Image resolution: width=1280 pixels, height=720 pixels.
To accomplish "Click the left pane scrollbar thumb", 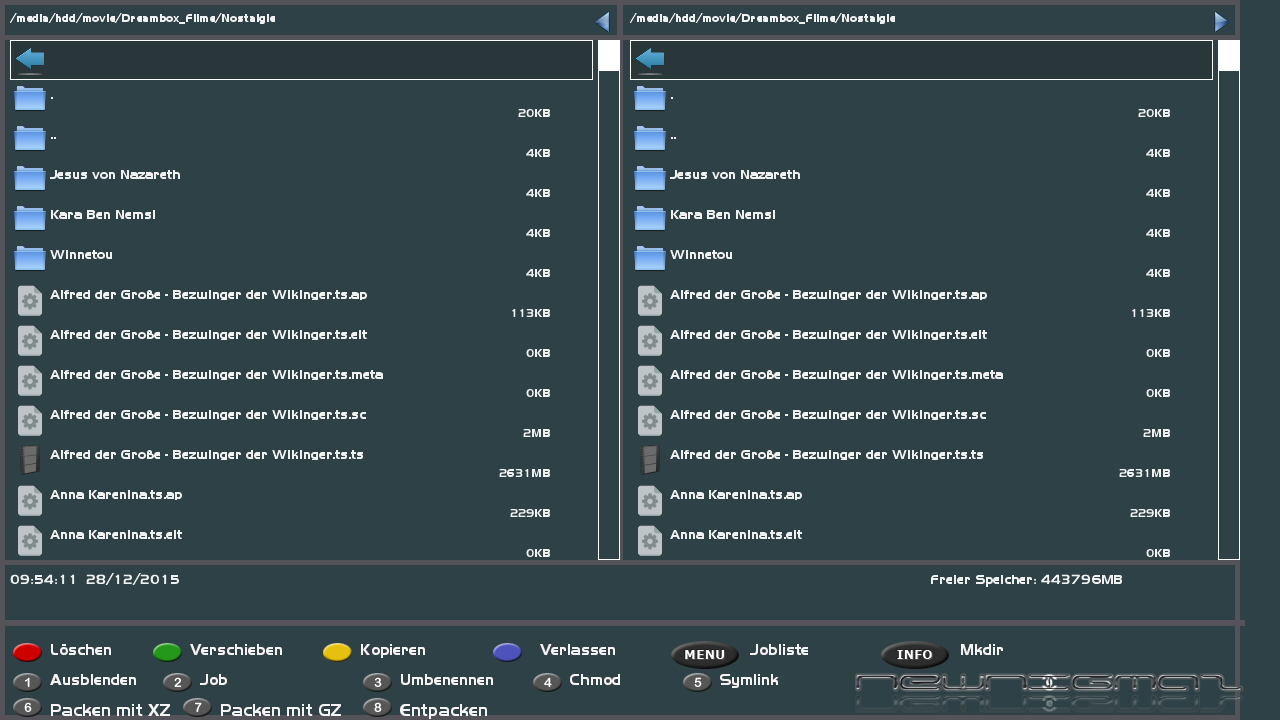I will click(609, 56).
